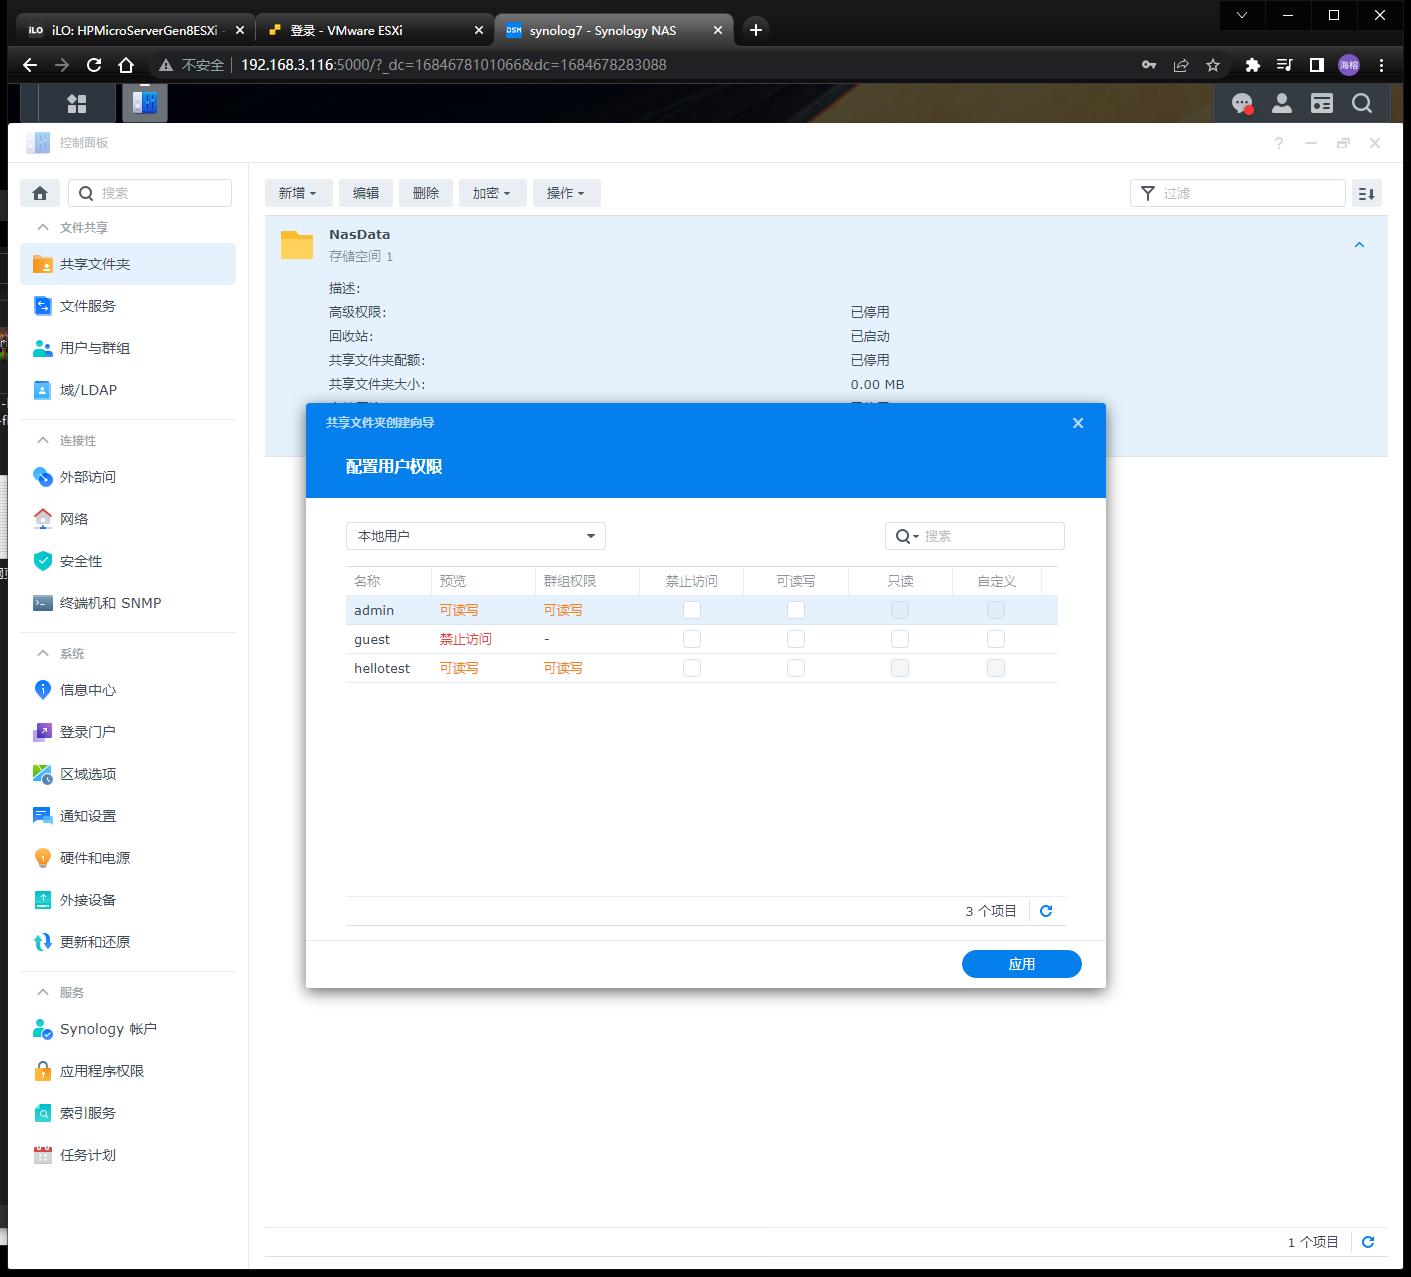
Task: Collapse the NasData folder details chevron
Action: (1359, 245)
